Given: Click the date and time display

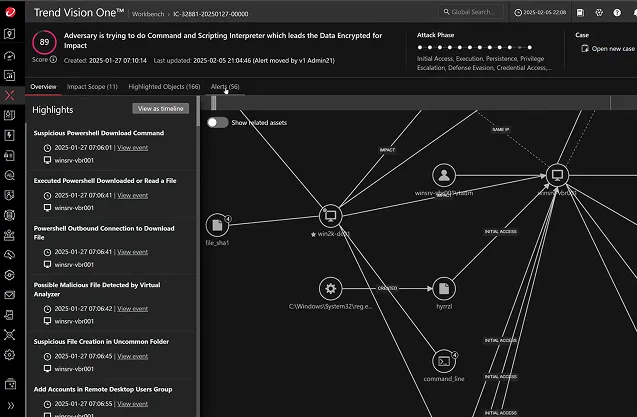Looking at the screenshot, I should [543, 12].
